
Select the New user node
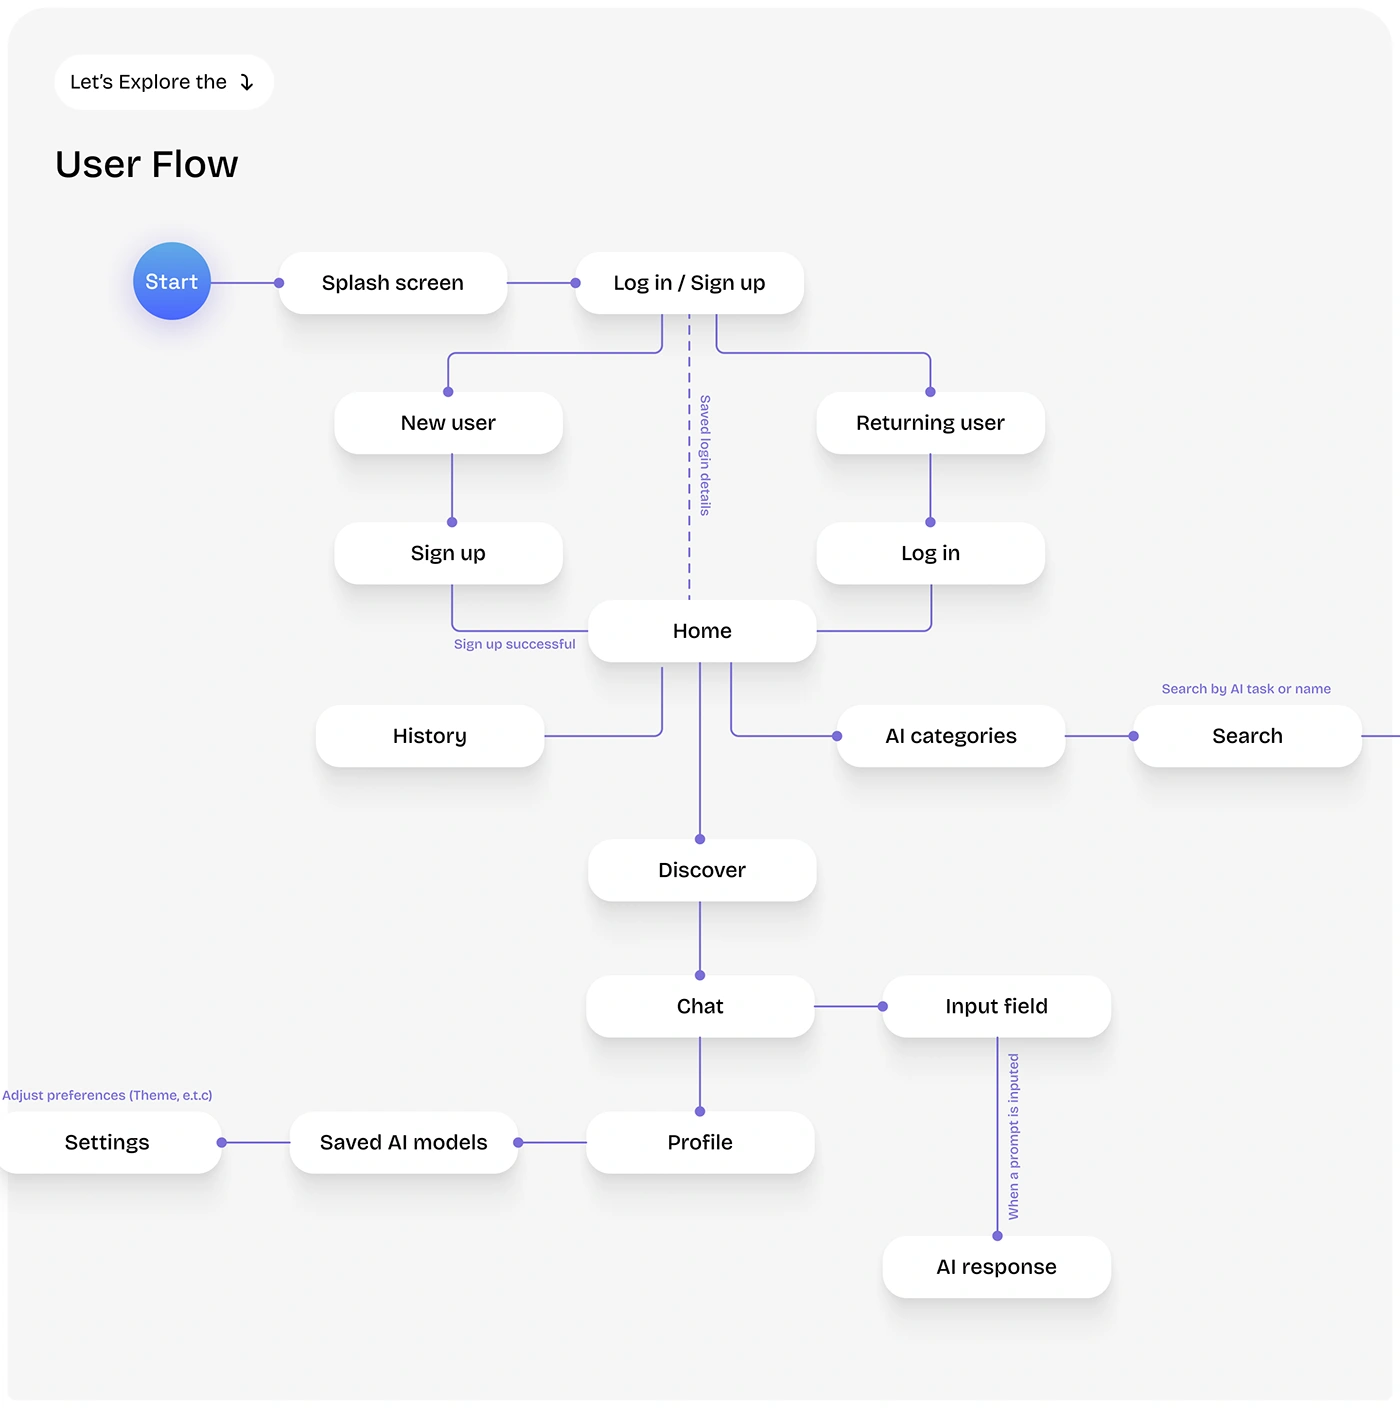click(x=448, y=423)
